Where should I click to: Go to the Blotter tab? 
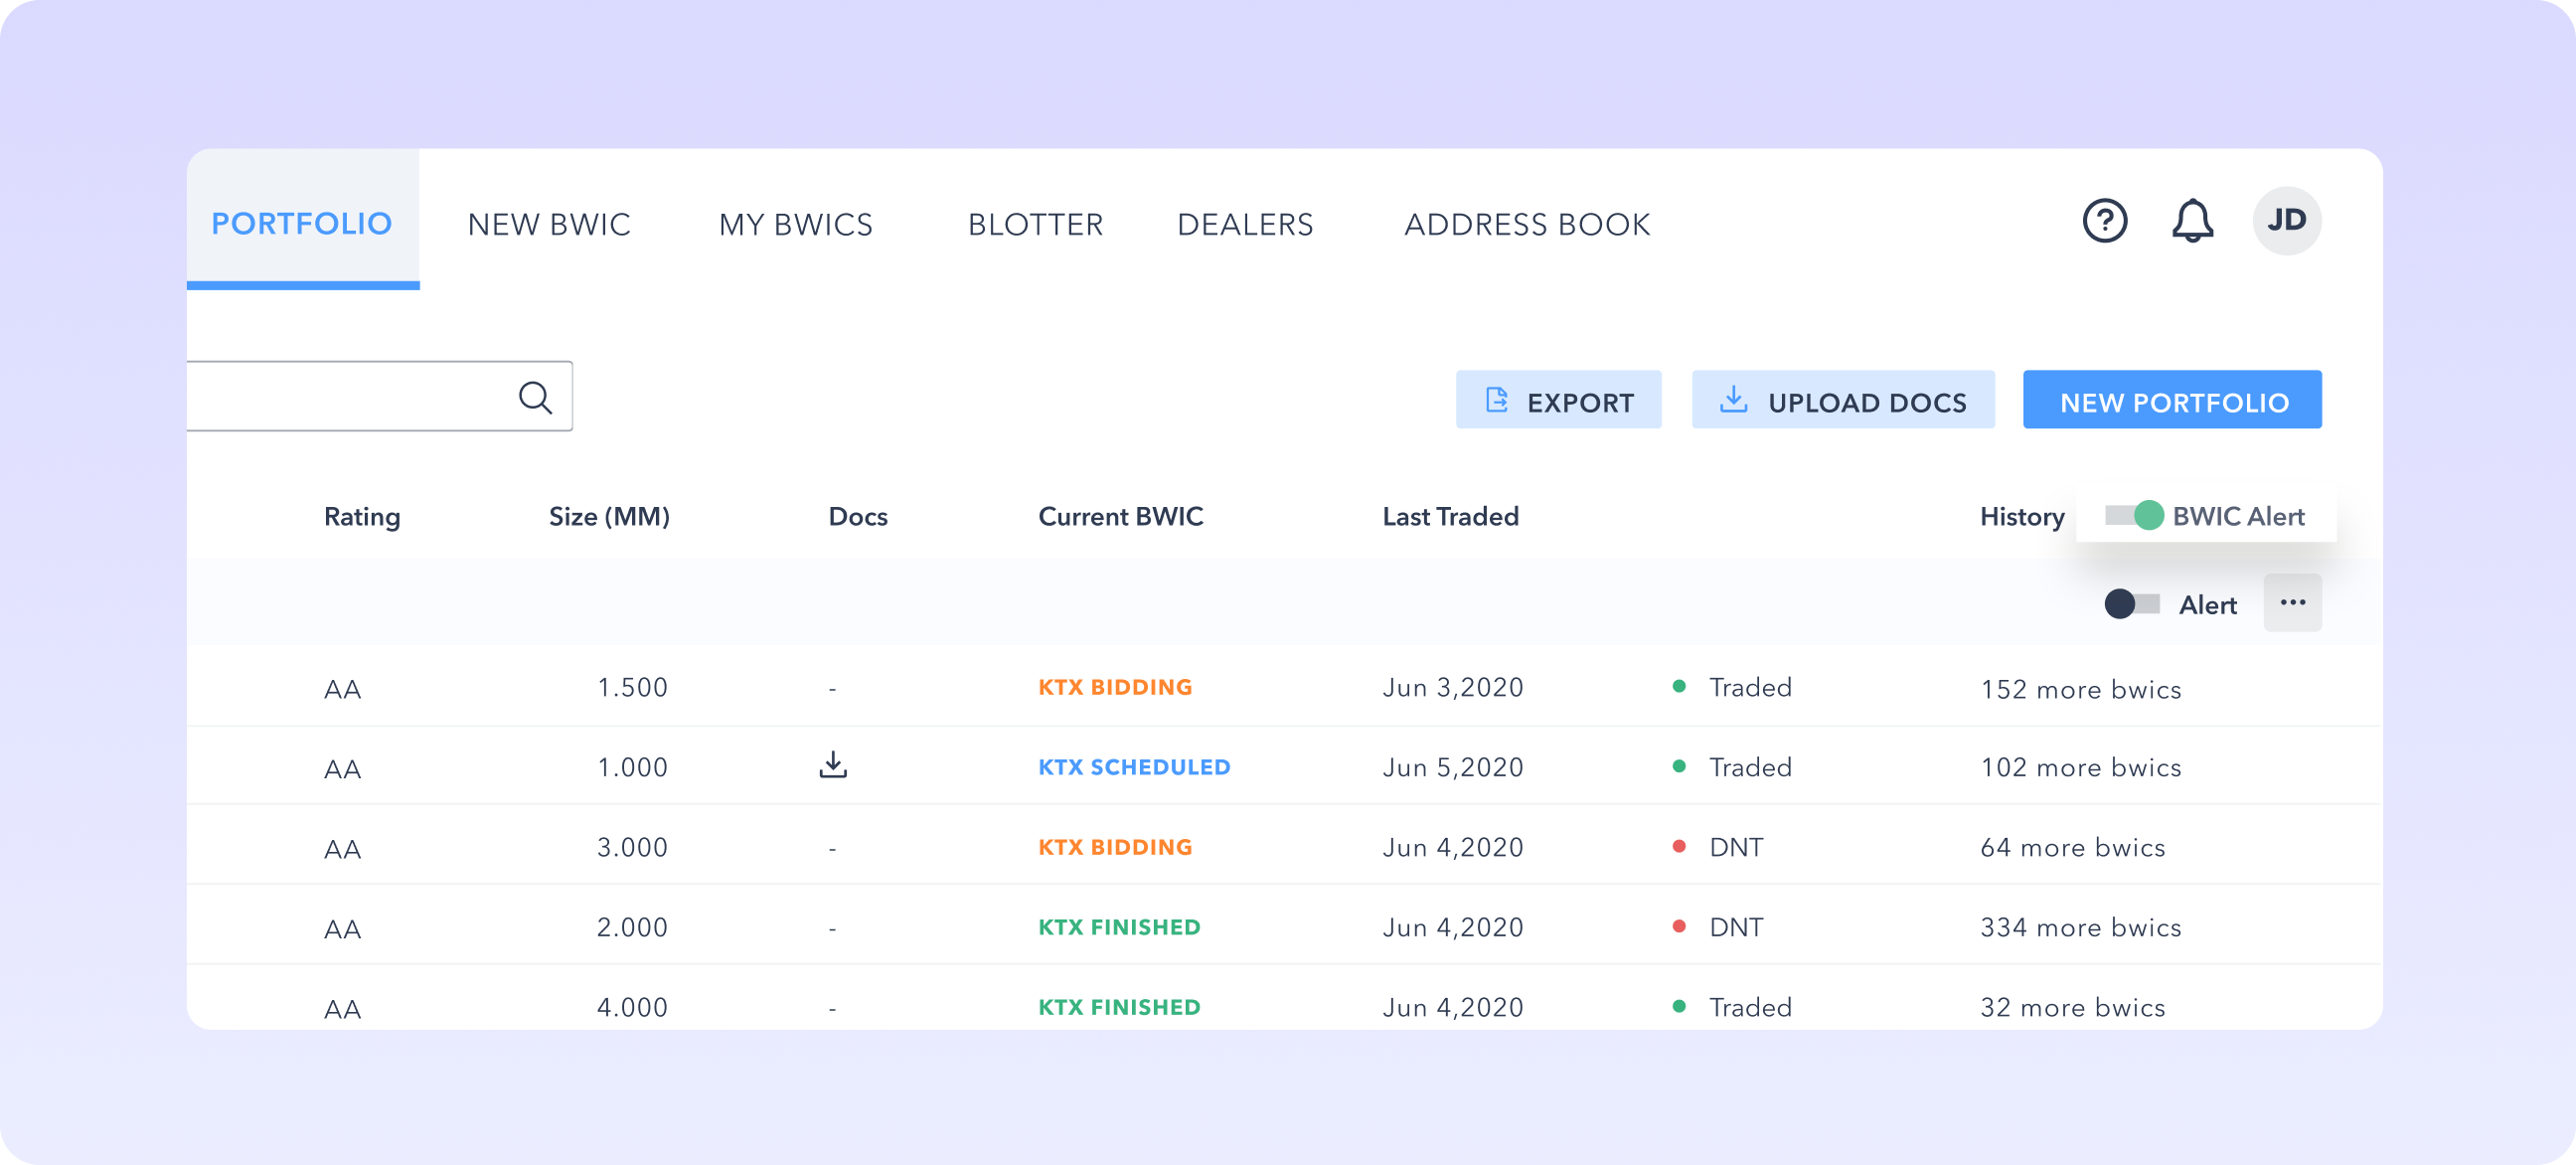click(1035, 224)
